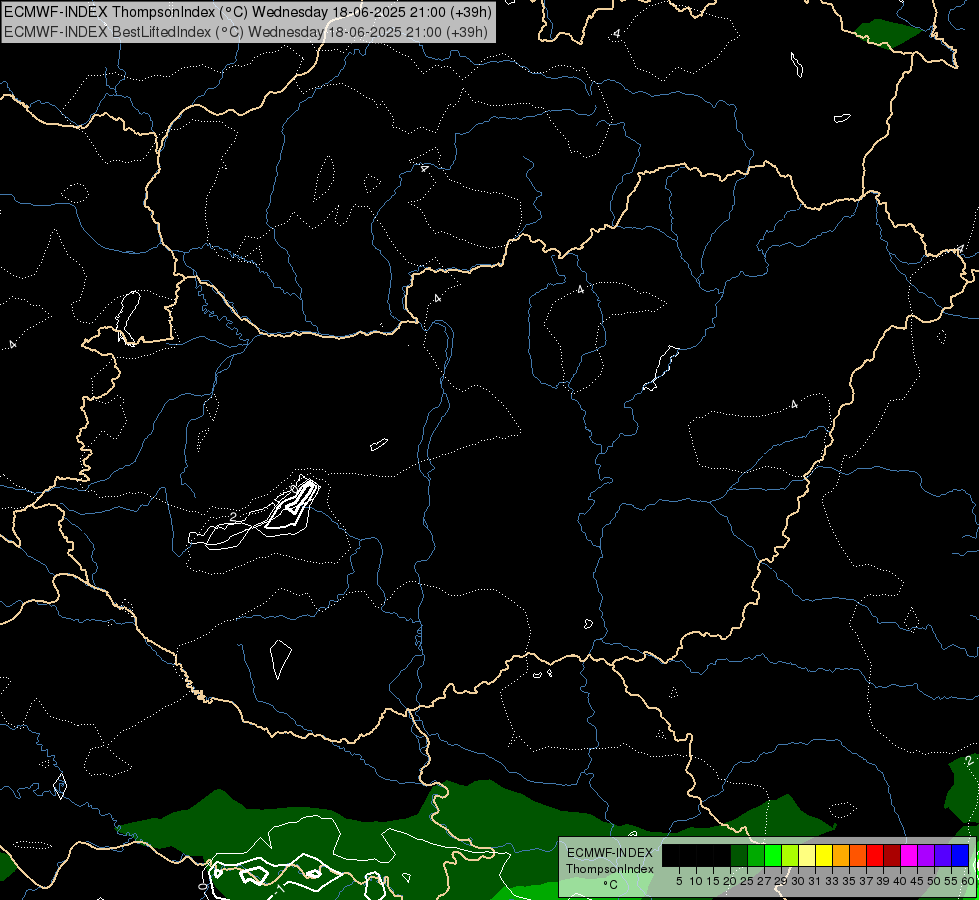979x900 pixels.
Task: Click the °C unit label in the legend
Action: (x=610, y=884)
